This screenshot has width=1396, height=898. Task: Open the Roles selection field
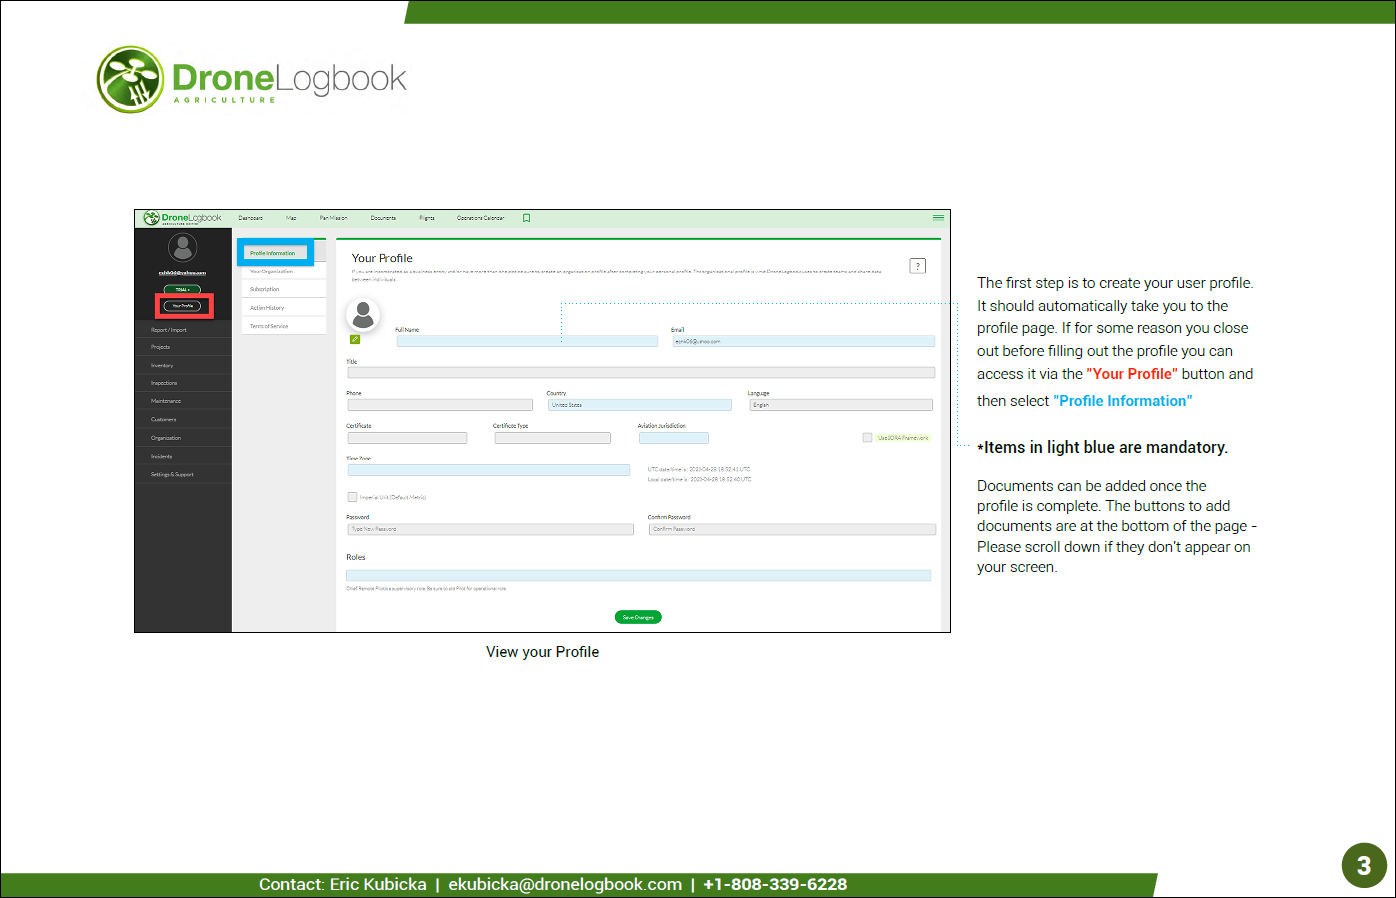pos(638,575)
